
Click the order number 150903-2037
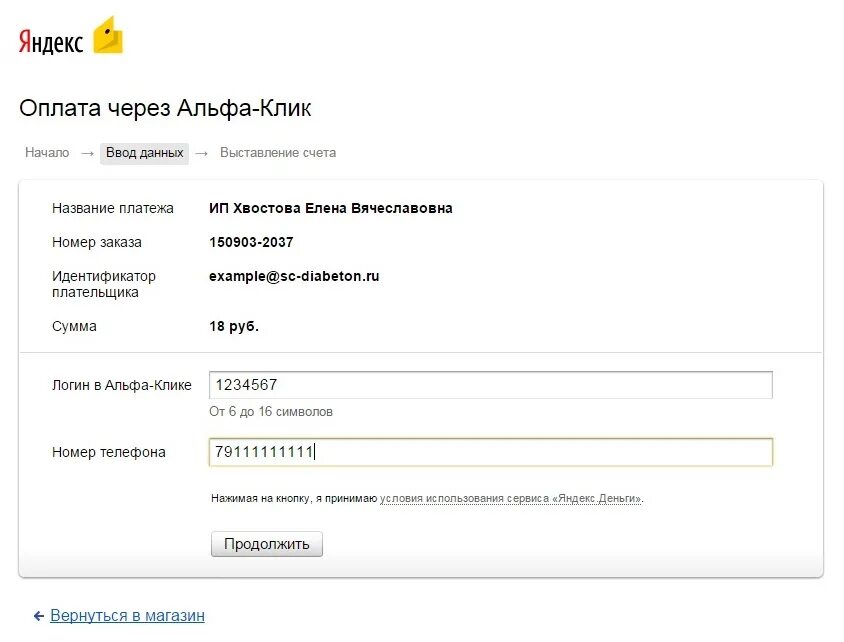coord(251,242)
